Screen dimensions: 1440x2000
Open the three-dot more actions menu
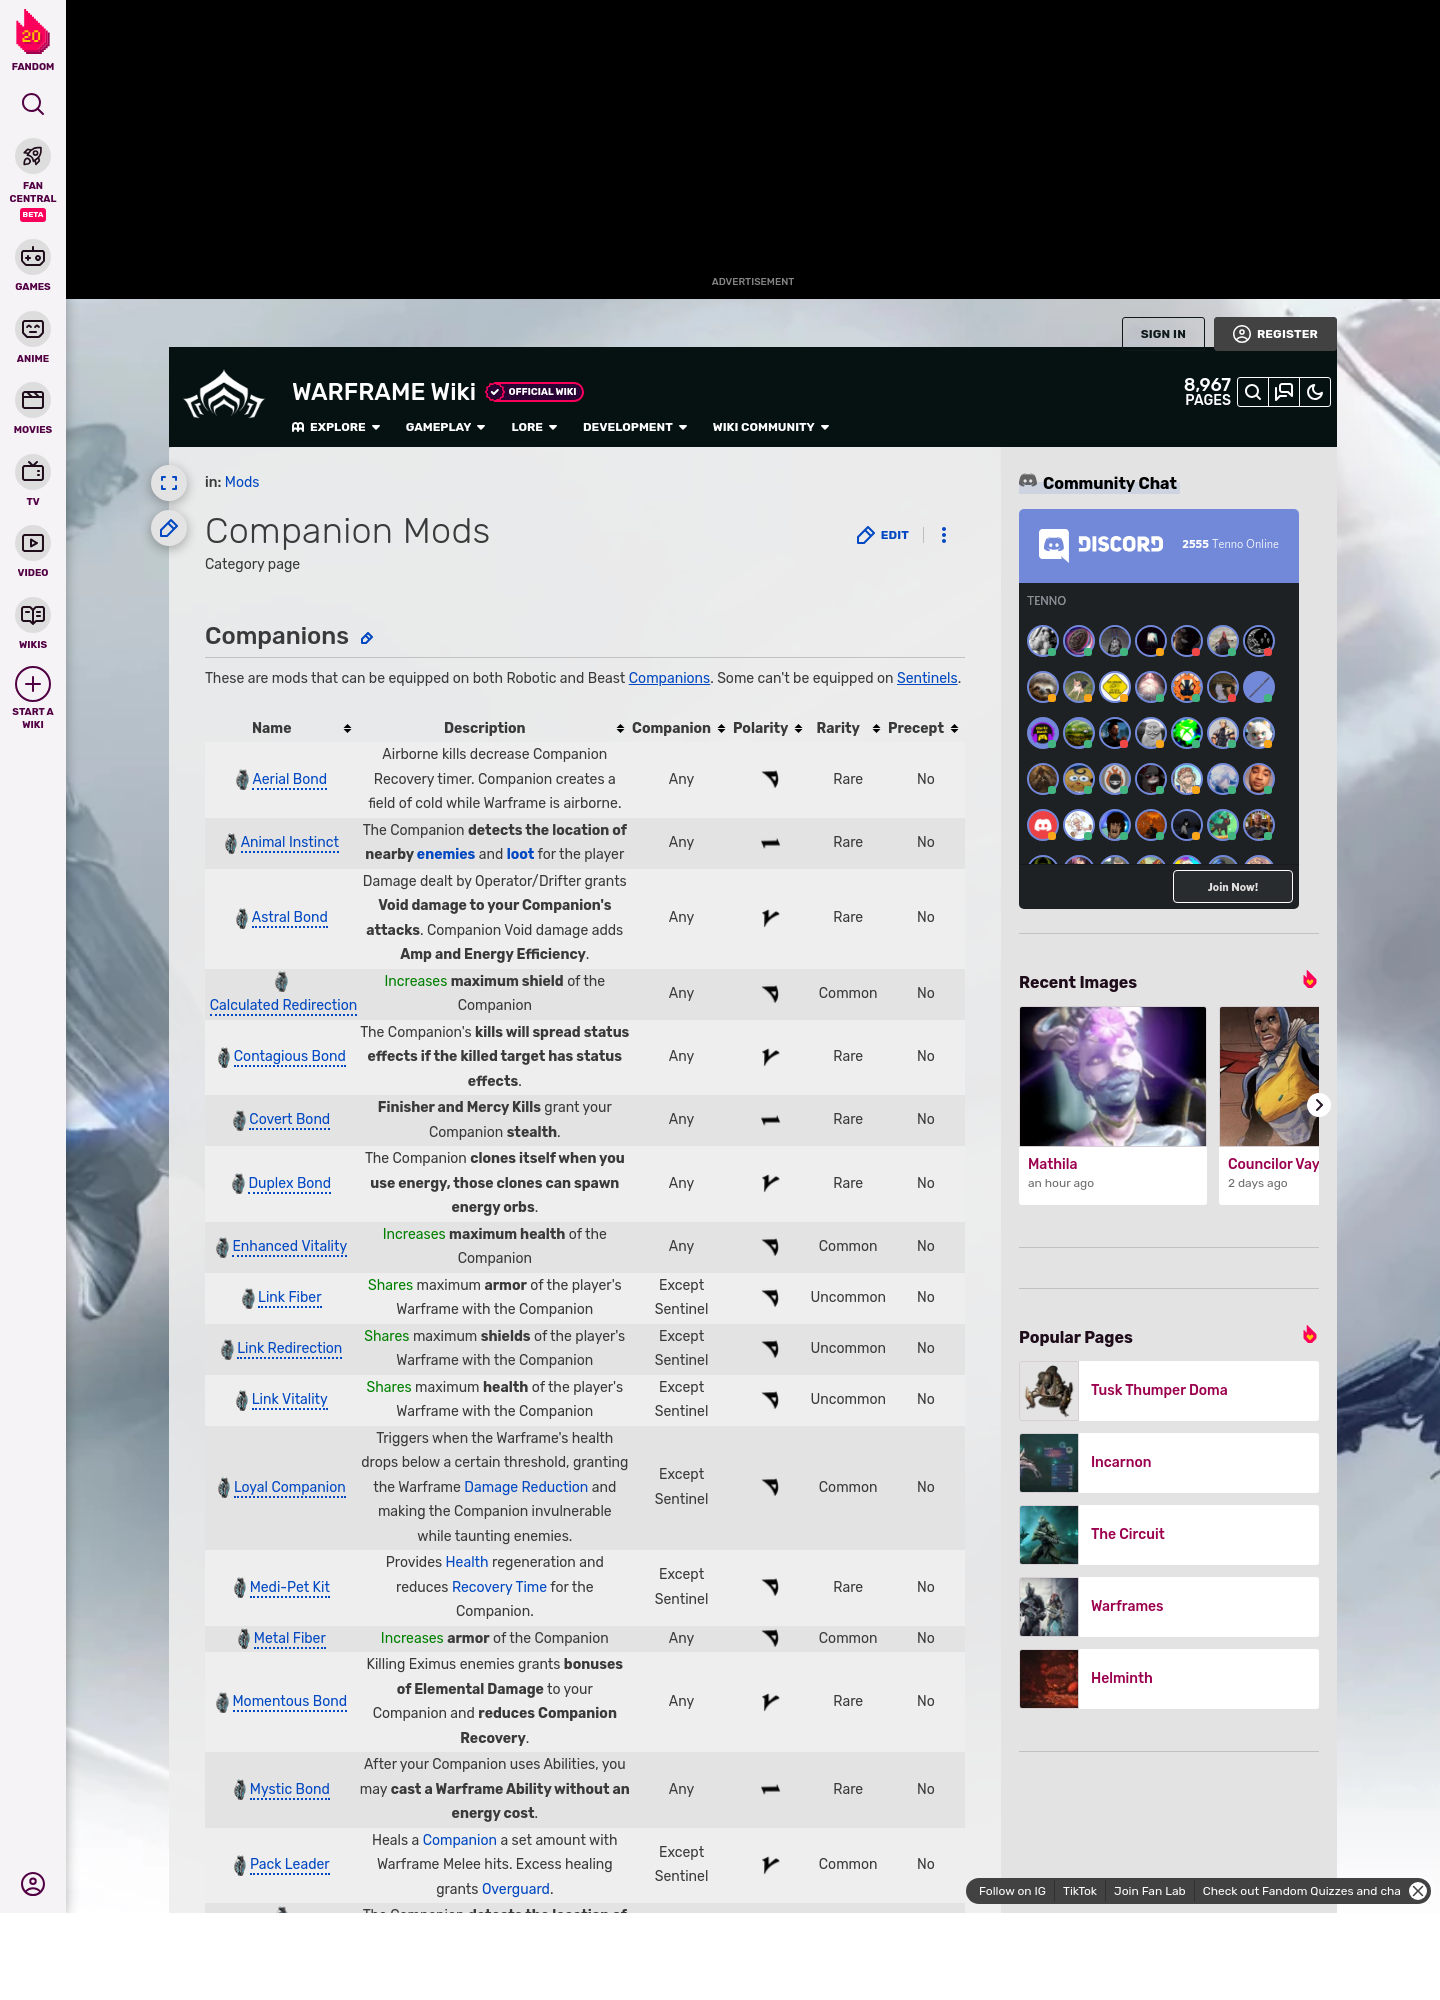(x=943, y=535)
